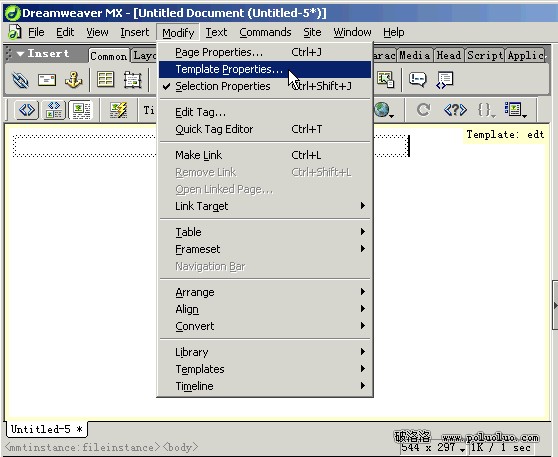Open the Edit menu
Image resolution: width=558 pixels, height=457 pixels.
click(65, 32)
